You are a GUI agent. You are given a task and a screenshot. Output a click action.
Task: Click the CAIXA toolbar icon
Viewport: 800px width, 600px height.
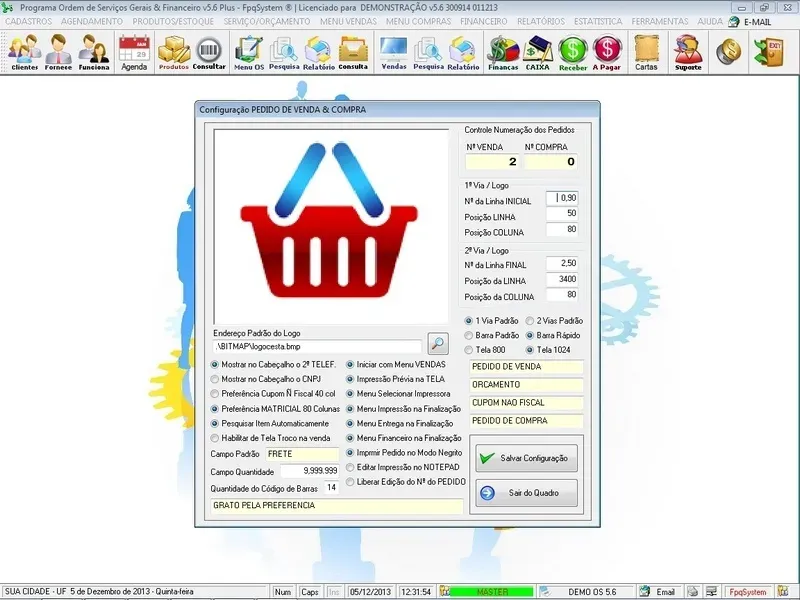tap(538, 52)
